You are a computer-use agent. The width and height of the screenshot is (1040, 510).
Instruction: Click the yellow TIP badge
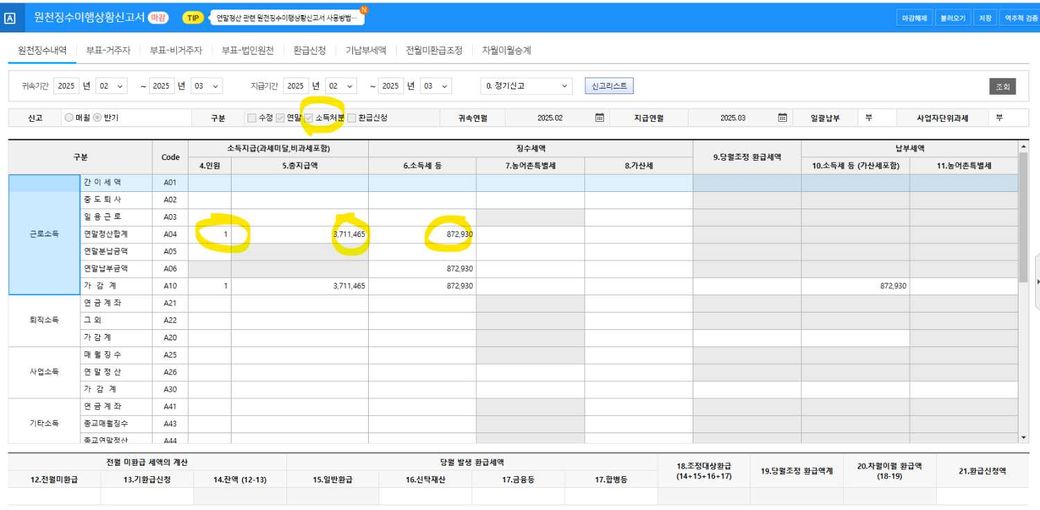[193, 18]
